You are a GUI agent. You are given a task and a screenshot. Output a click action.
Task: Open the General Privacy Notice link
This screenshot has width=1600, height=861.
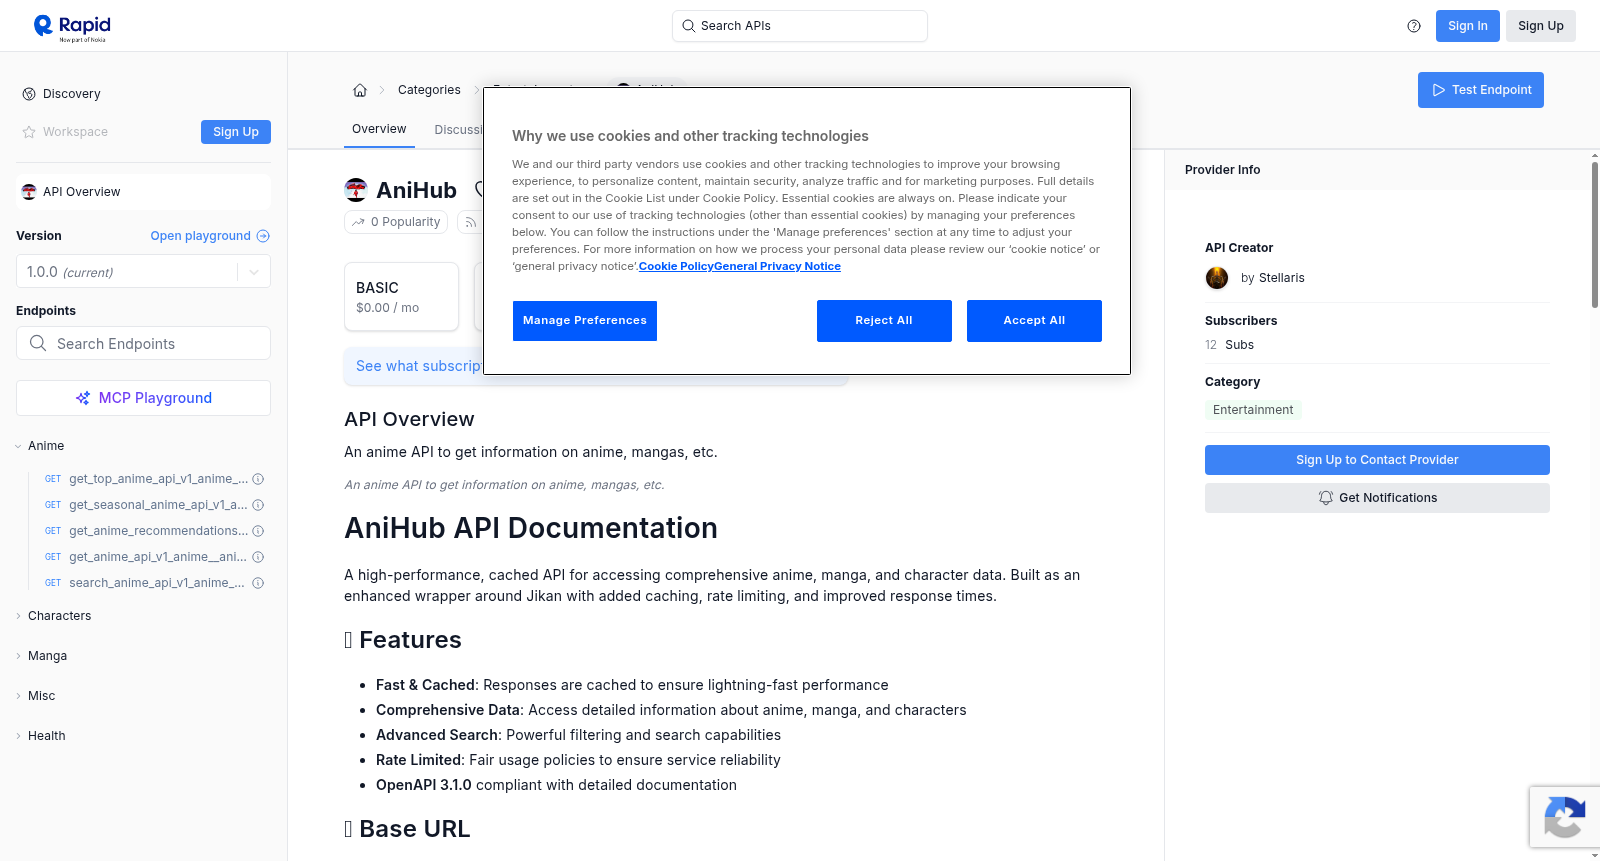[x=777, y=266]
